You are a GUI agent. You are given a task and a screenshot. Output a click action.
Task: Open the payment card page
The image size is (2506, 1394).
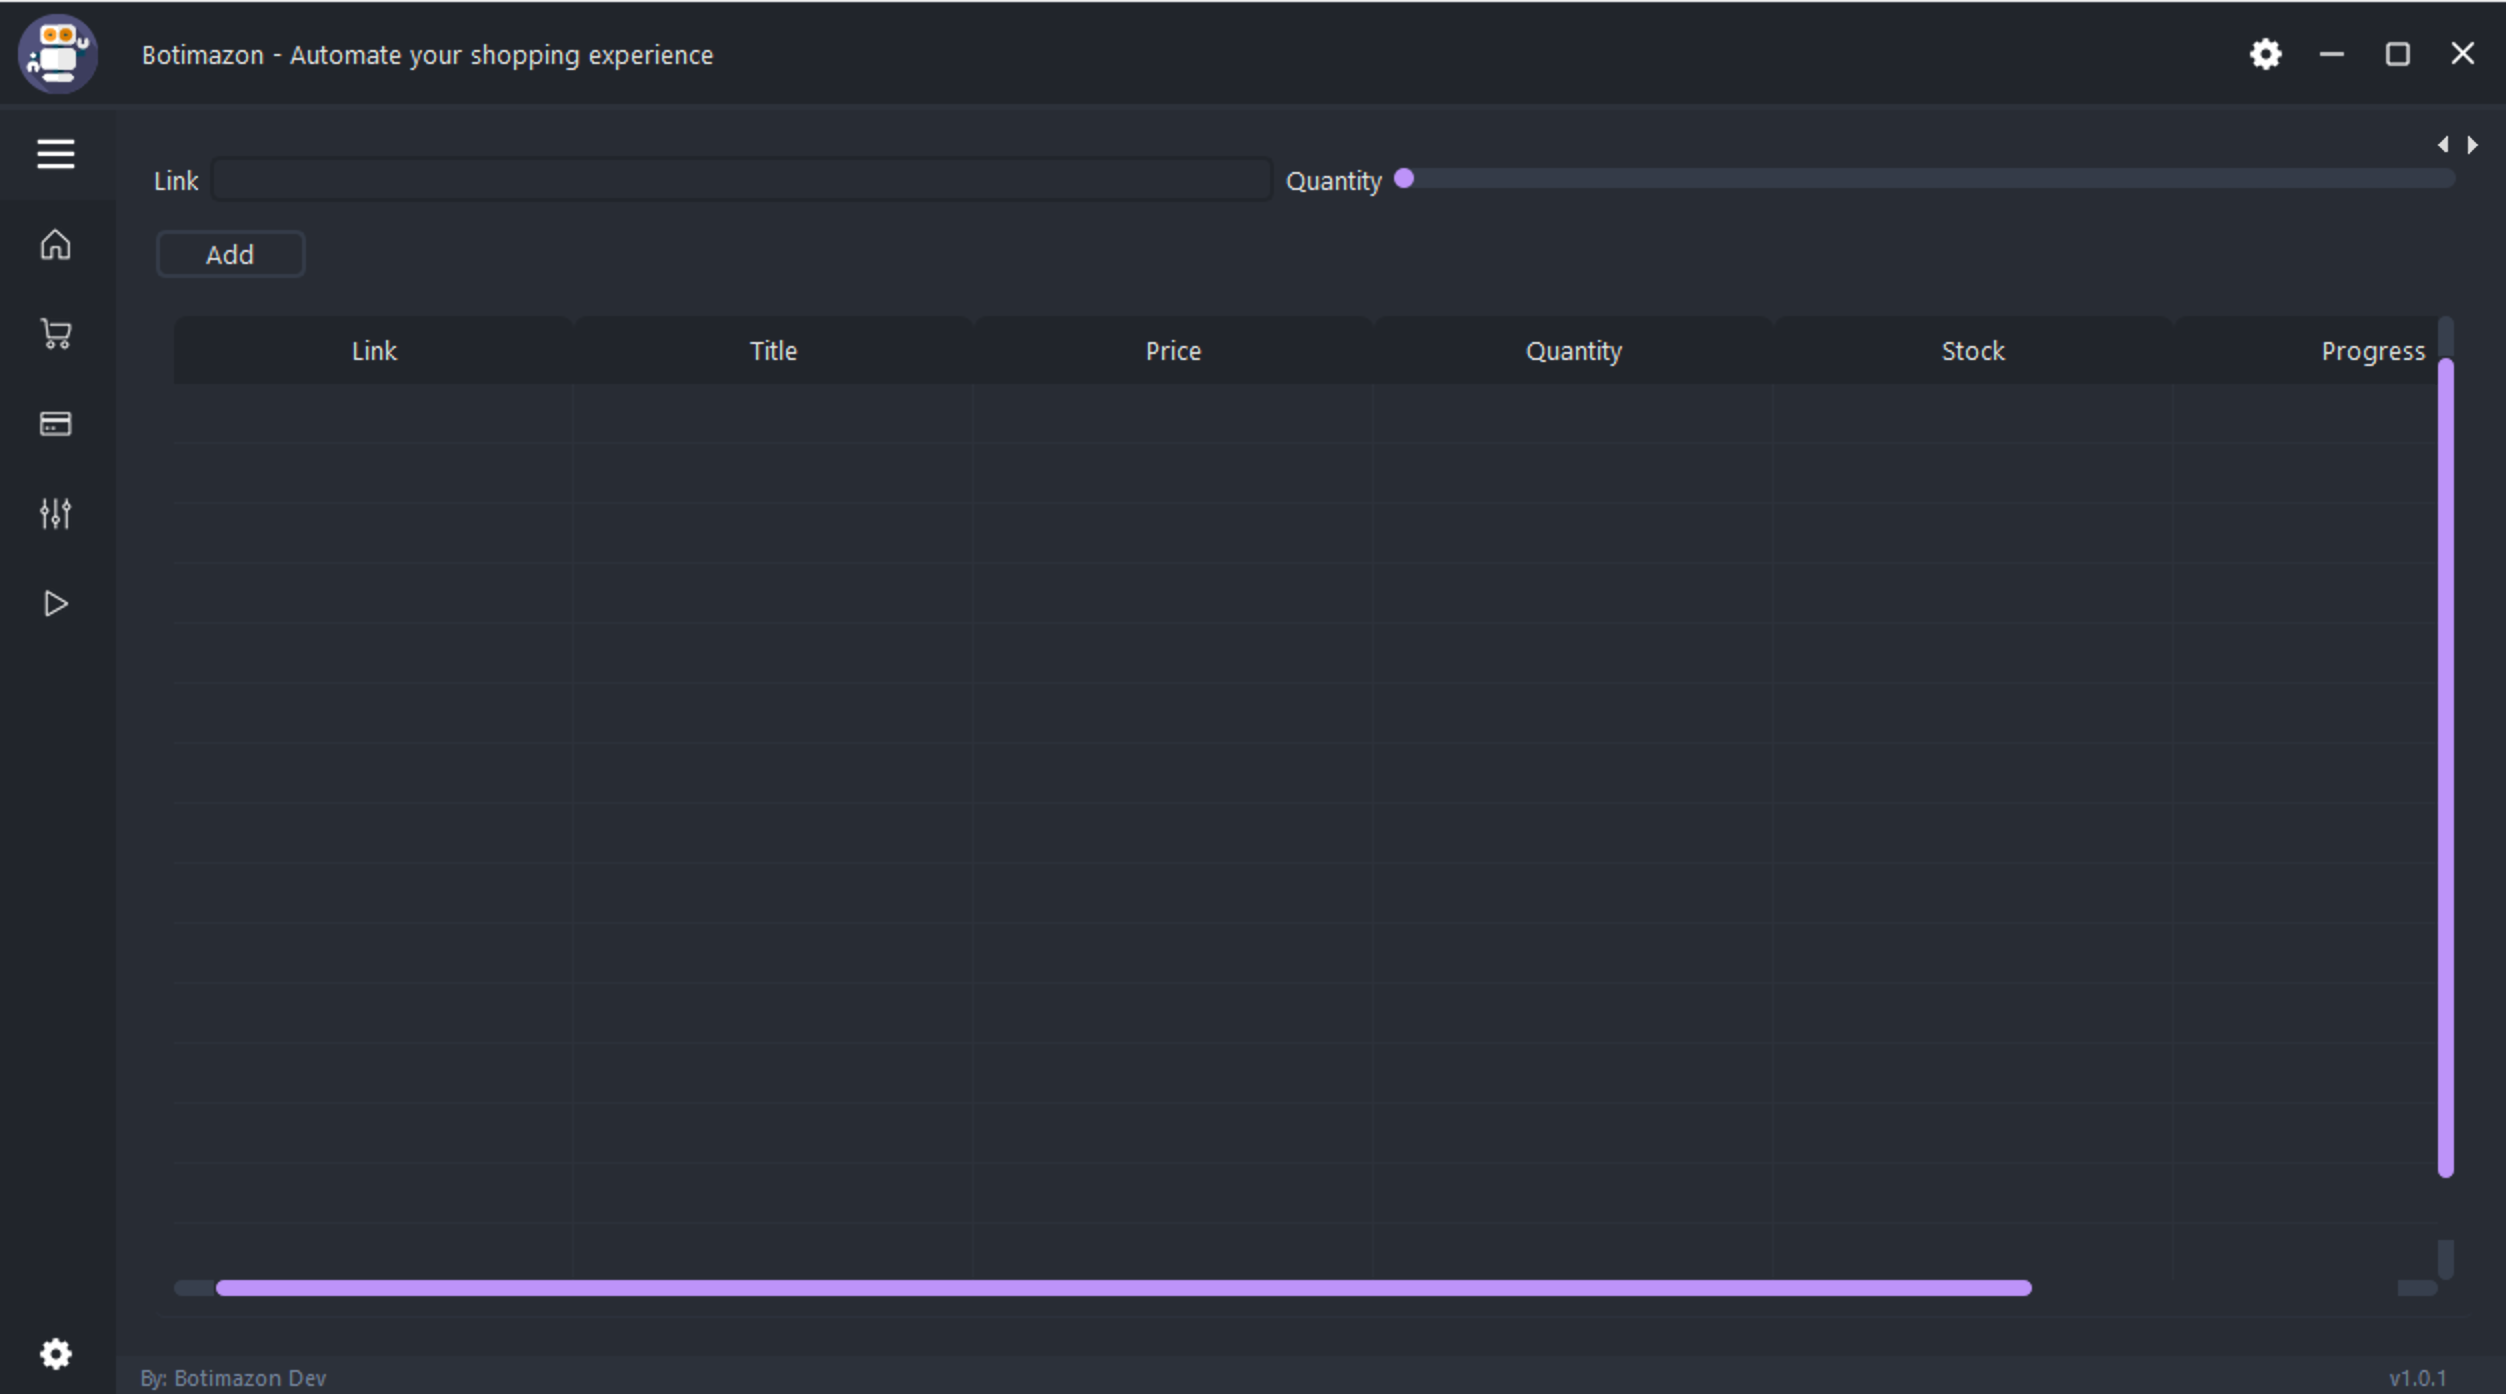[56, 424]
